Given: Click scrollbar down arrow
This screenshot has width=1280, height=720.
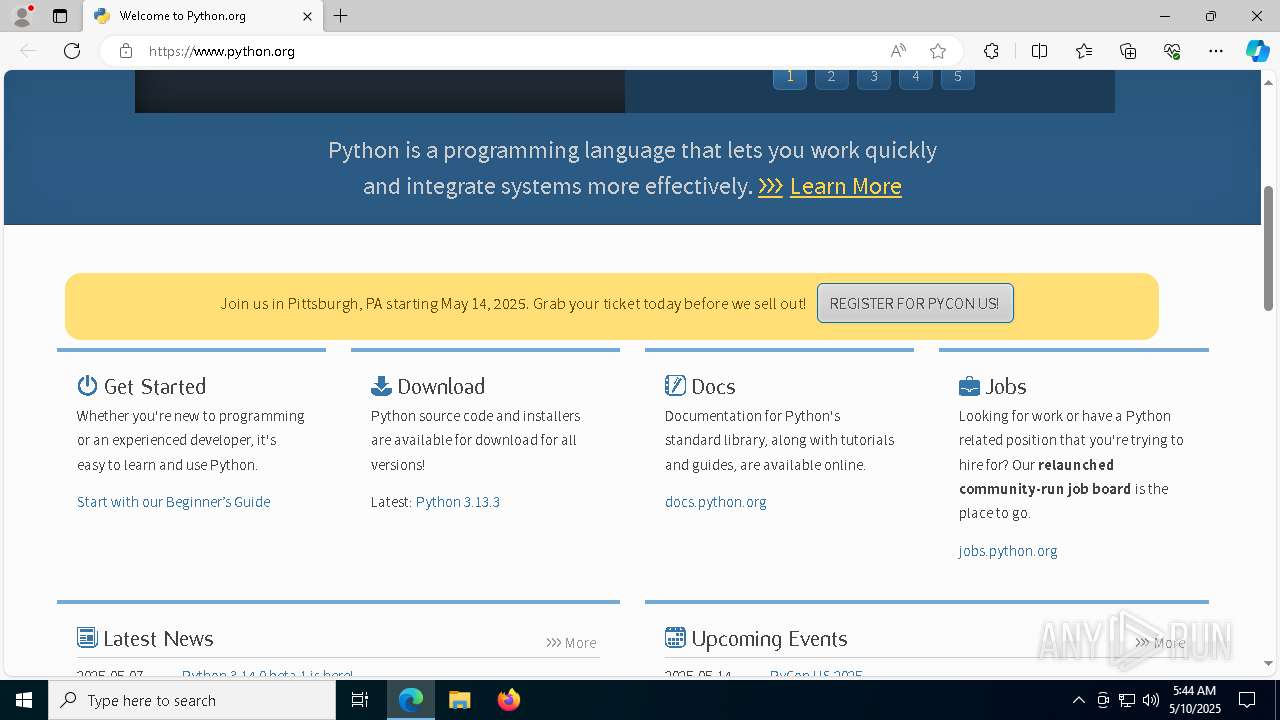Looking at the screenshot, I should coord(1268,663).
